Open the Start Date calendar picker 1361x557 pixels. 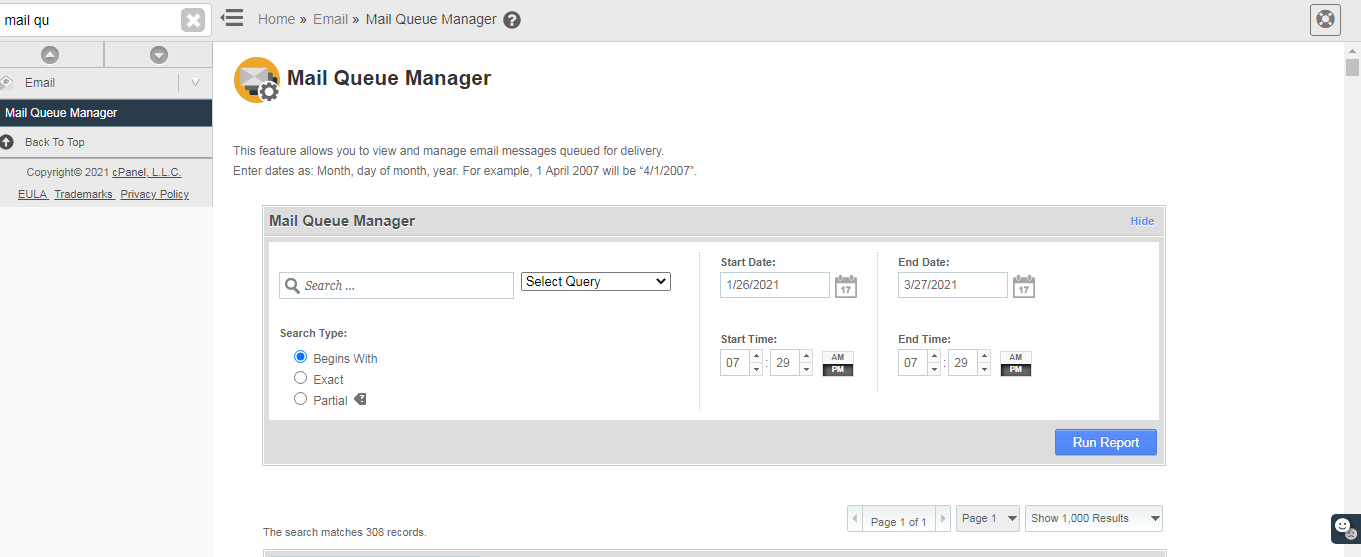tap(846, 286)
